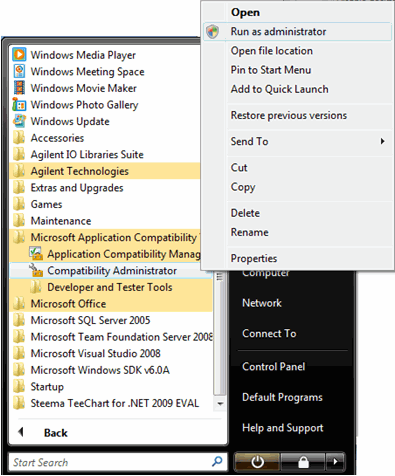Image resolution: width=395 pixels, height=476 pixels.
Task: Open Connect To
Action: (269, 333)
